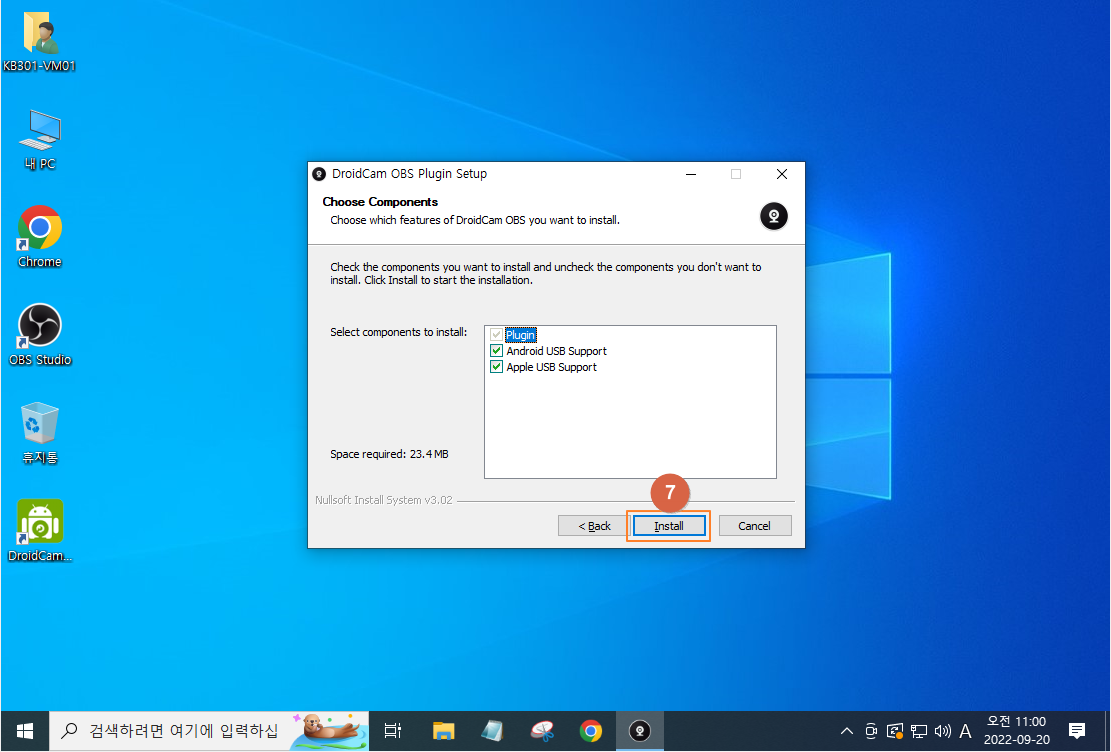Click the security status tray icon

point(895,731)
